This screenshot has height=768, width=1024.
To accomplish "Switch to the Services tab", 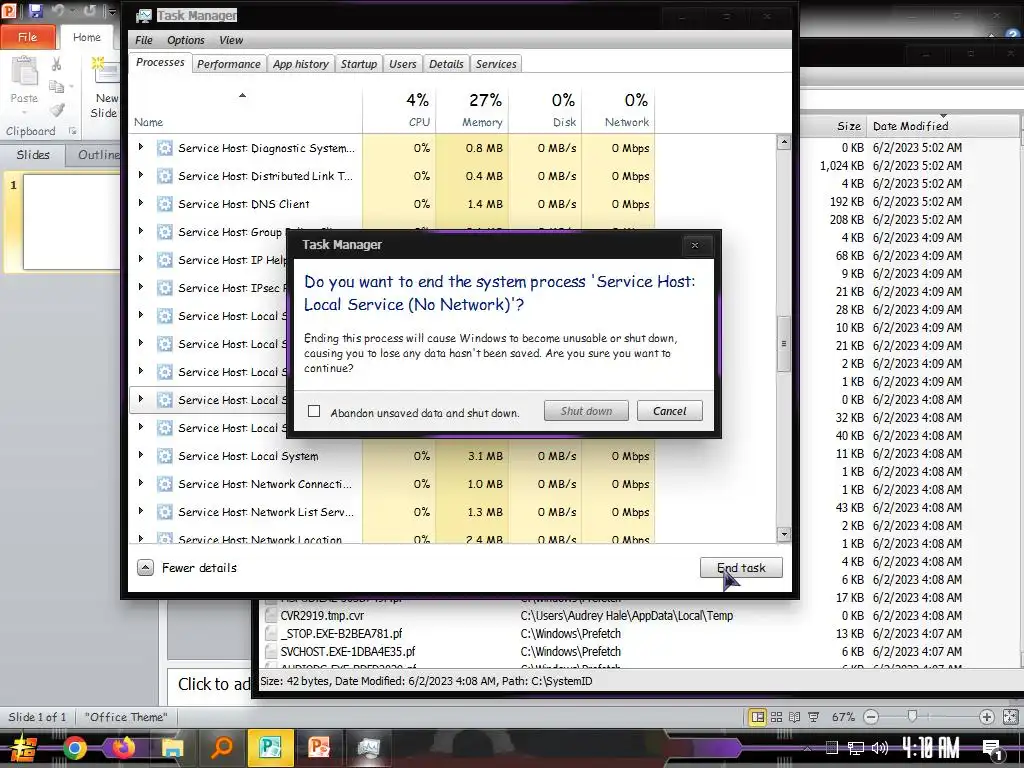I will coord(496,64).
